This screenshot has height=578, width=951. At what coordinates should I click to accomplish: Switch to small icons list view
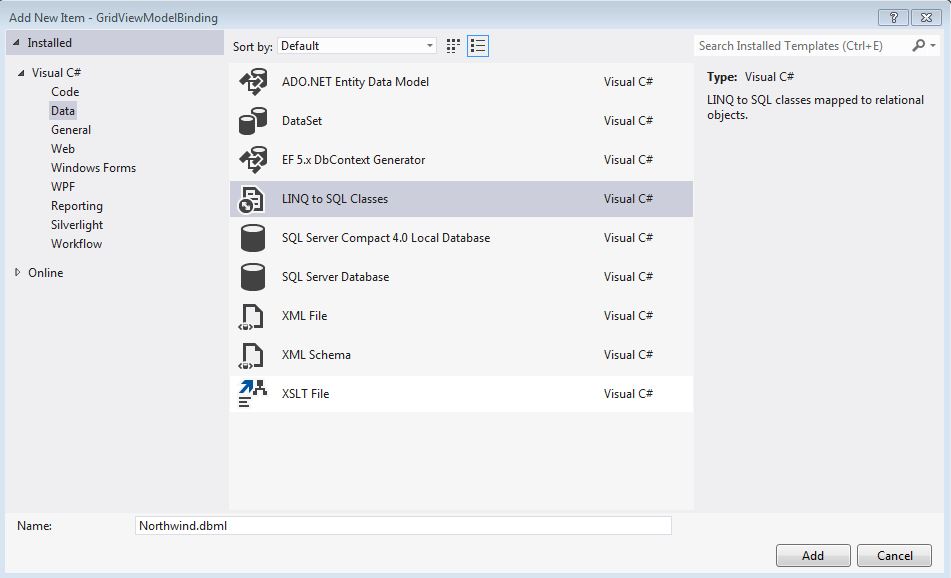tap(478, 46)
